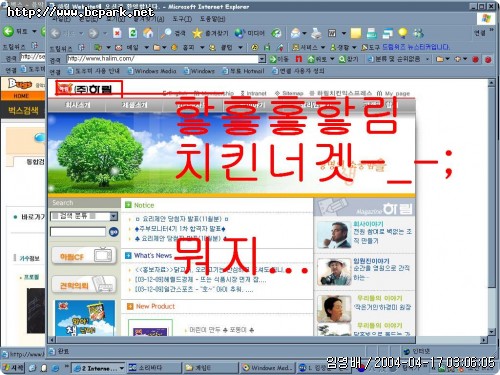The image size is (500, 375).
Task: Expand the Forward button history dropdown arrow
Action: pyautogui.click(x=105, y=33)
